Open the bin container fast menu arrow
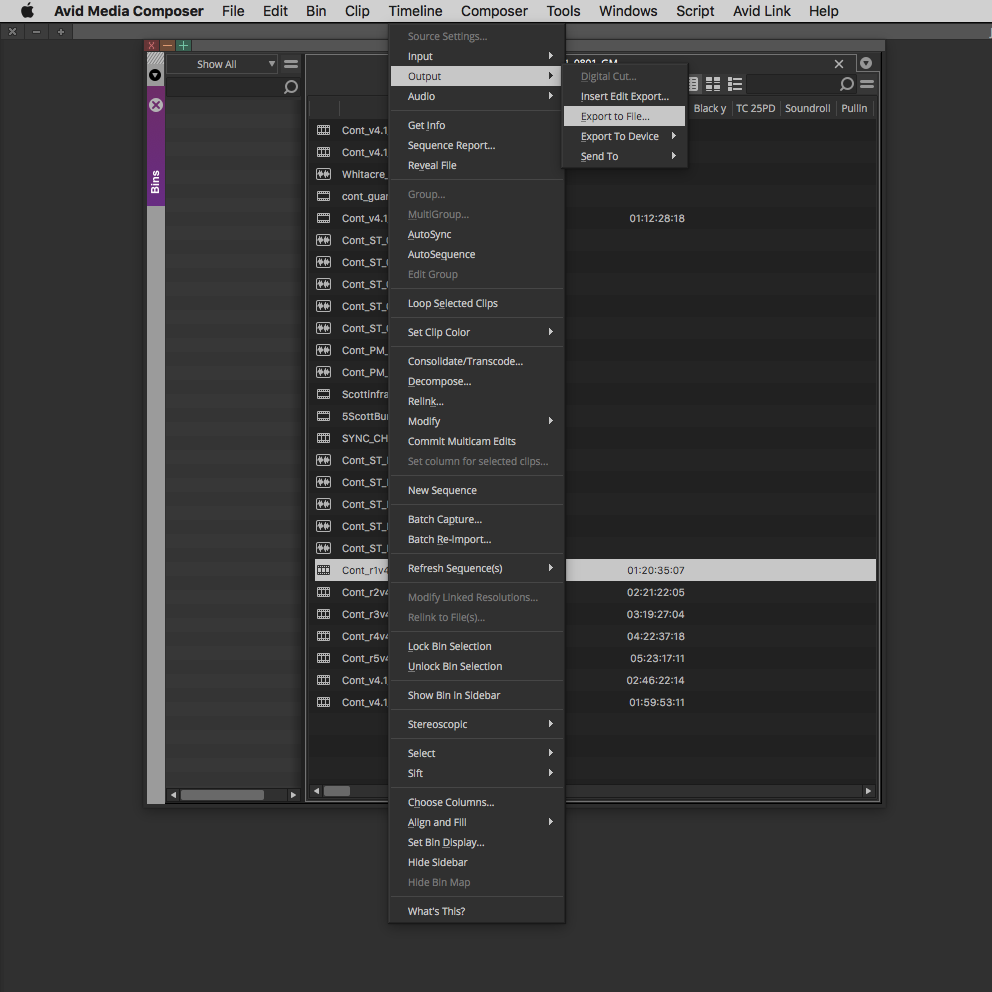The height and width of the screenshot is (992, 992). click(x=866, y=63)
